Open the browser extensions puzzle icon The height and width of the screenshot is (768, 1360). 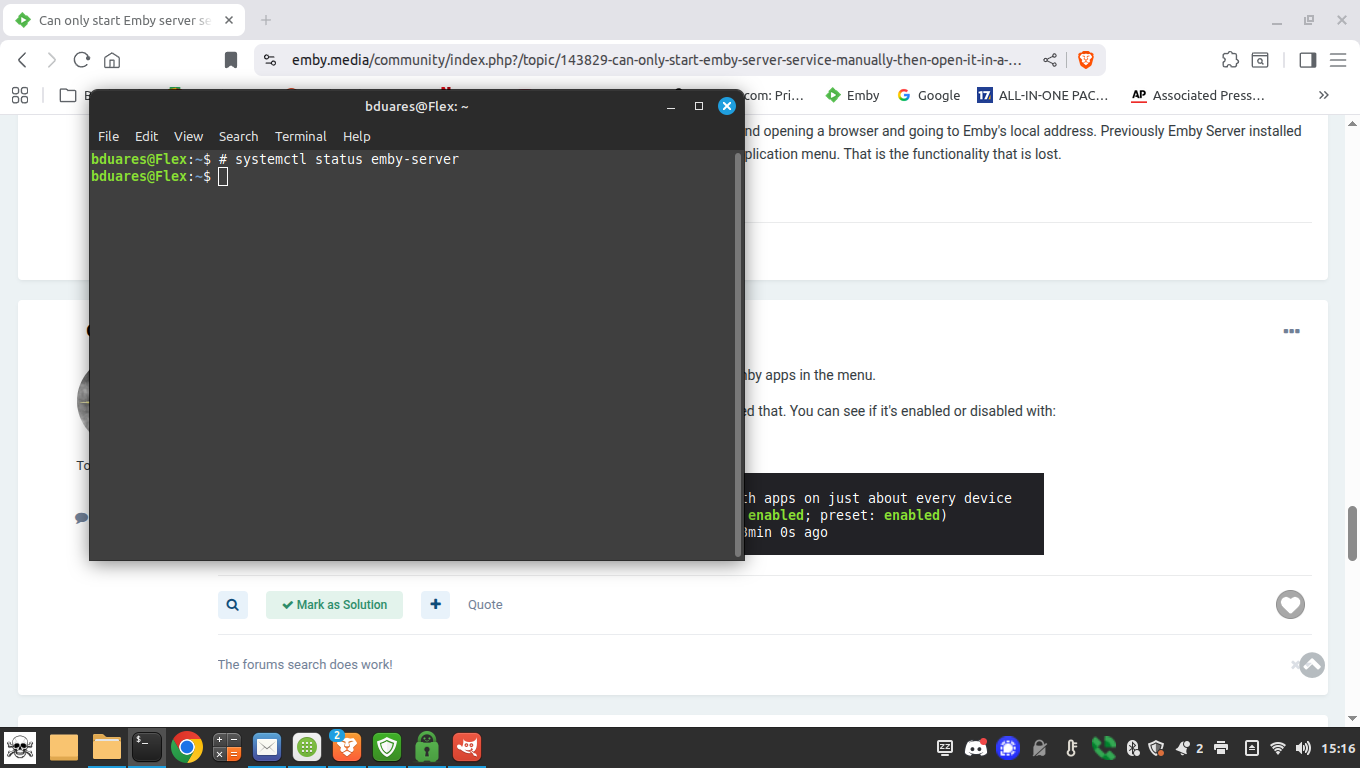tap(1230, 60)
